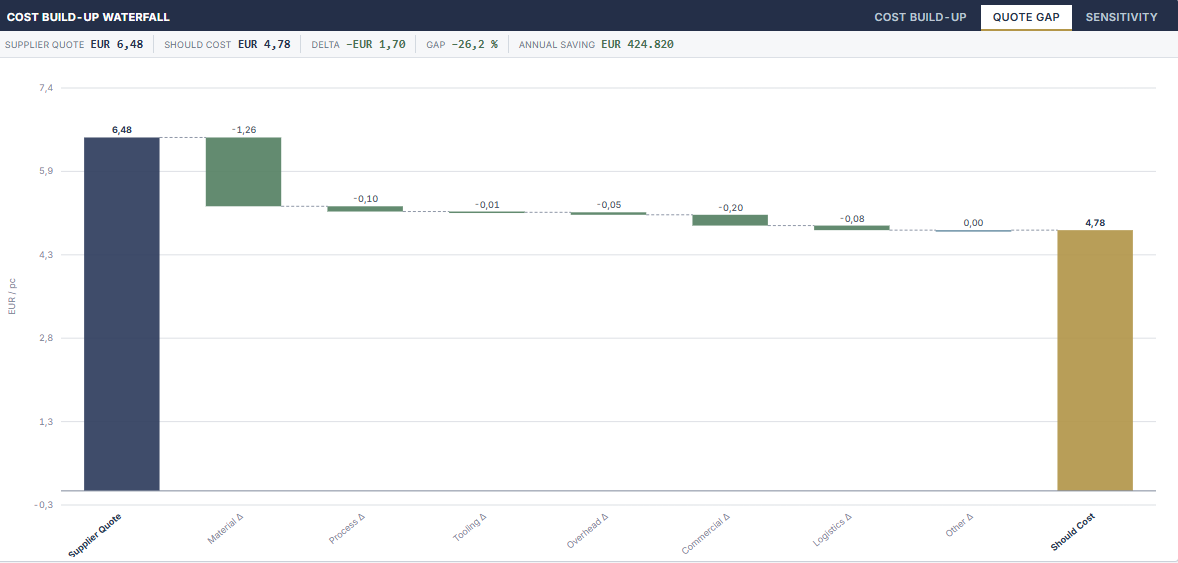Screen dimensions: 1178x563
Task: Click the Cost Build-Up Waterfall title
Action: point(88,17)
